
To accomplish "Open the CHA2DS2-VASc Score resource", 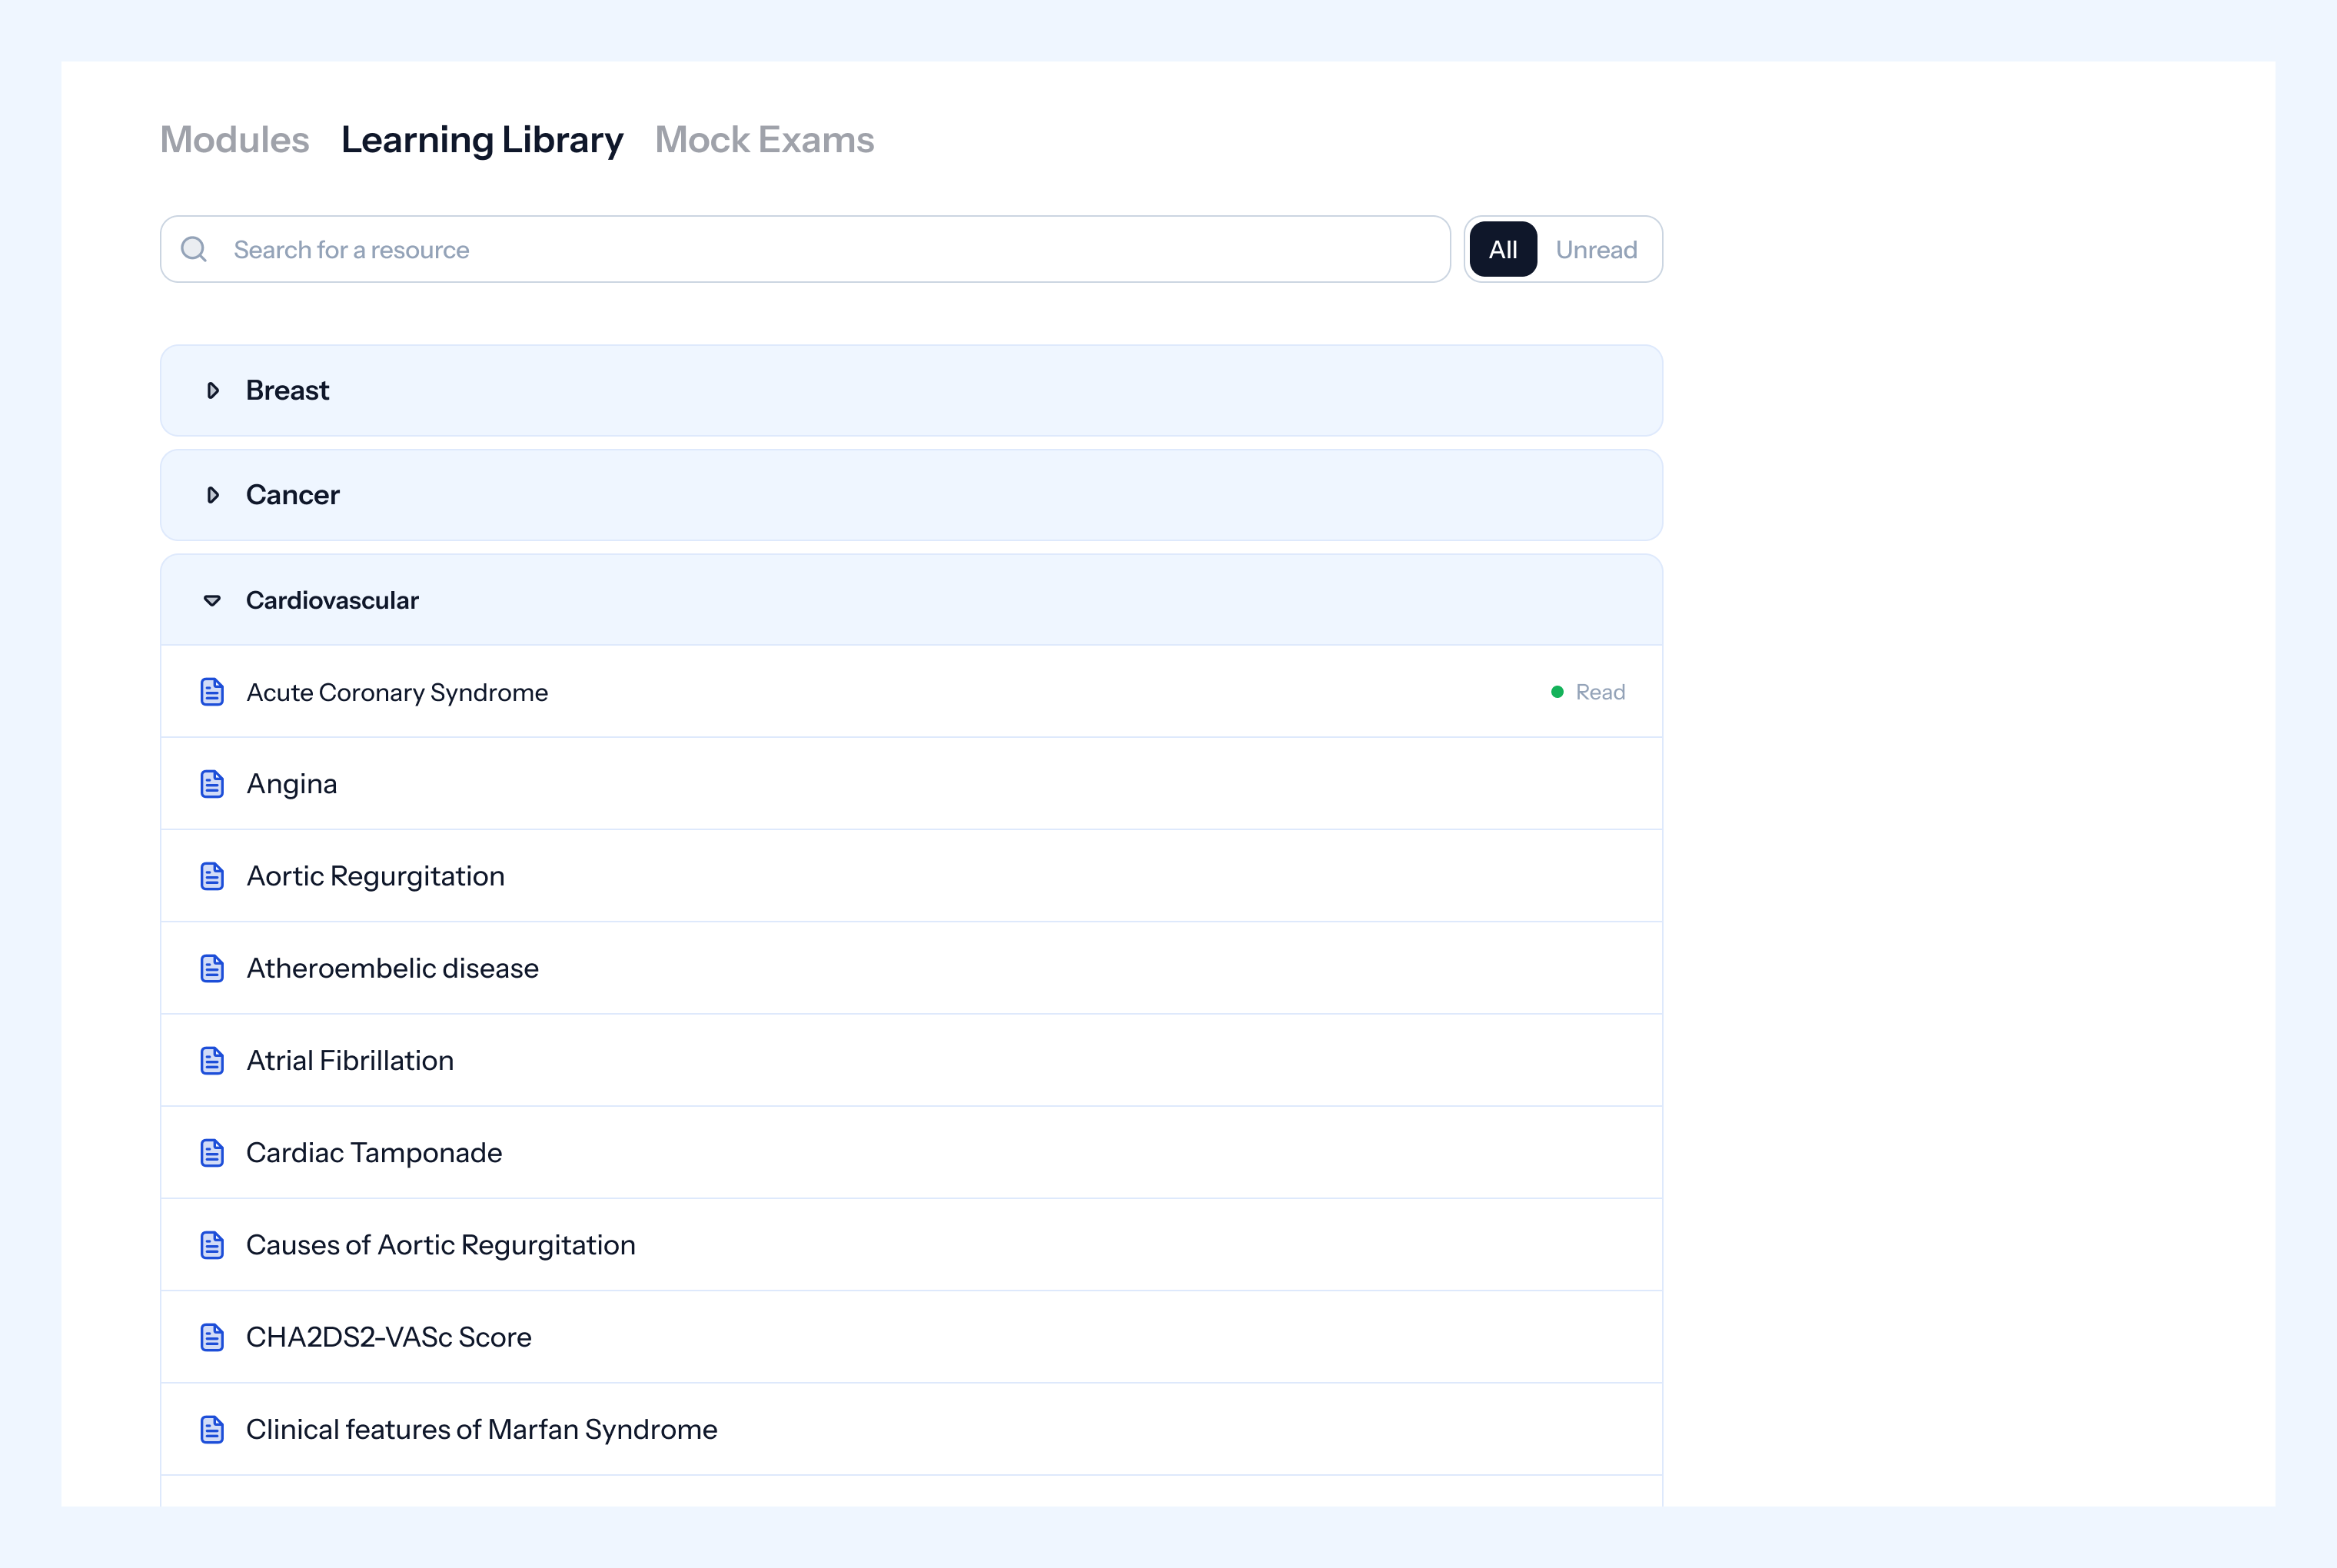I will tap(911, 1337).
